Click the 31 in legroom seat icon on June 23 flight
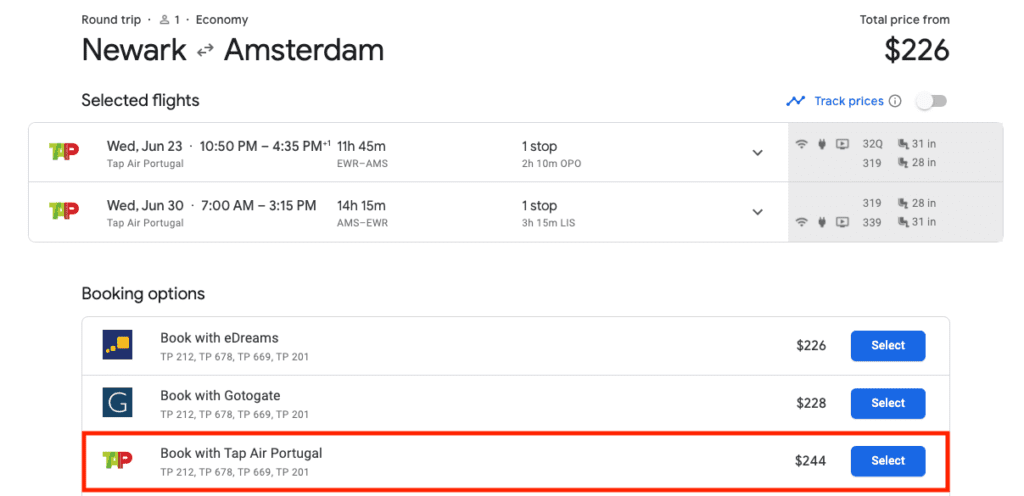1024x496 pixels. (904, 144)
